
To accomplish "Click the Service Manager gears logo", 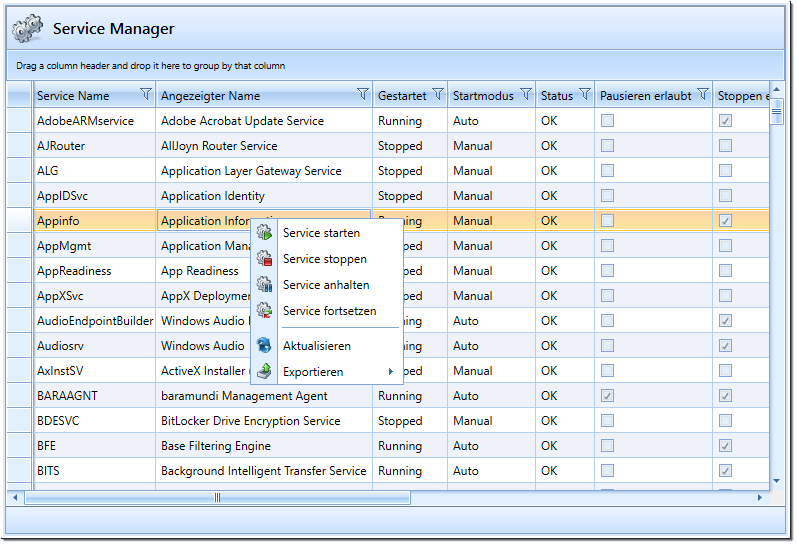I will [x=27, y=28].
